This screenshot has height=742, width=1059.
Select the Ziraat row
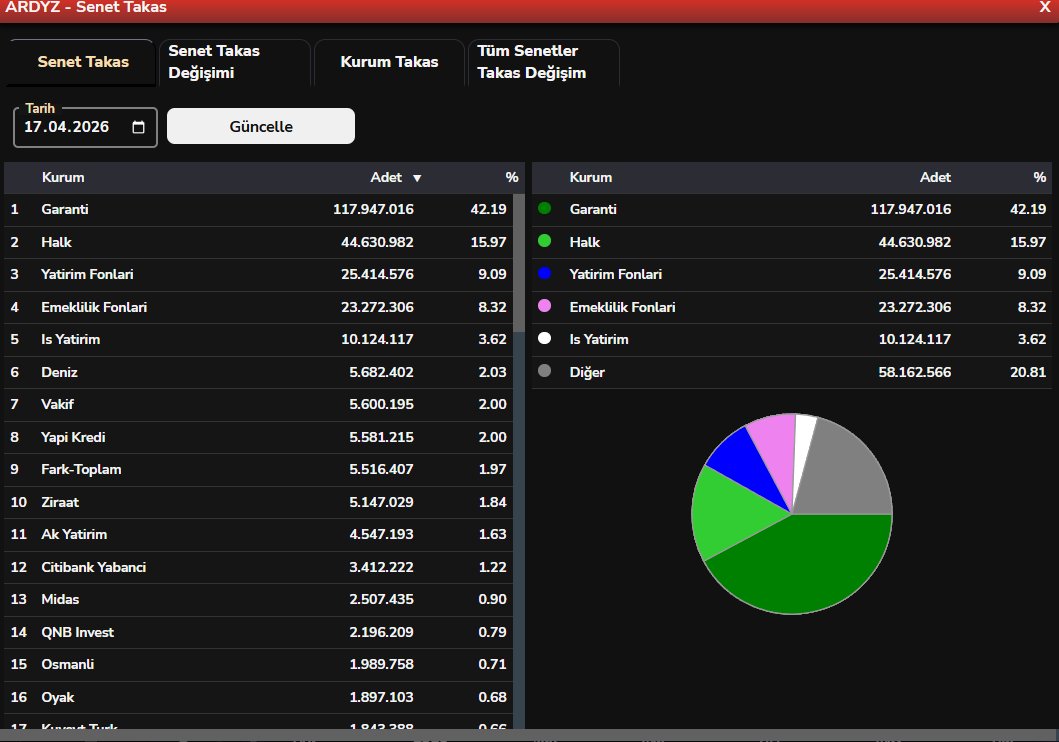click(258, 502)
